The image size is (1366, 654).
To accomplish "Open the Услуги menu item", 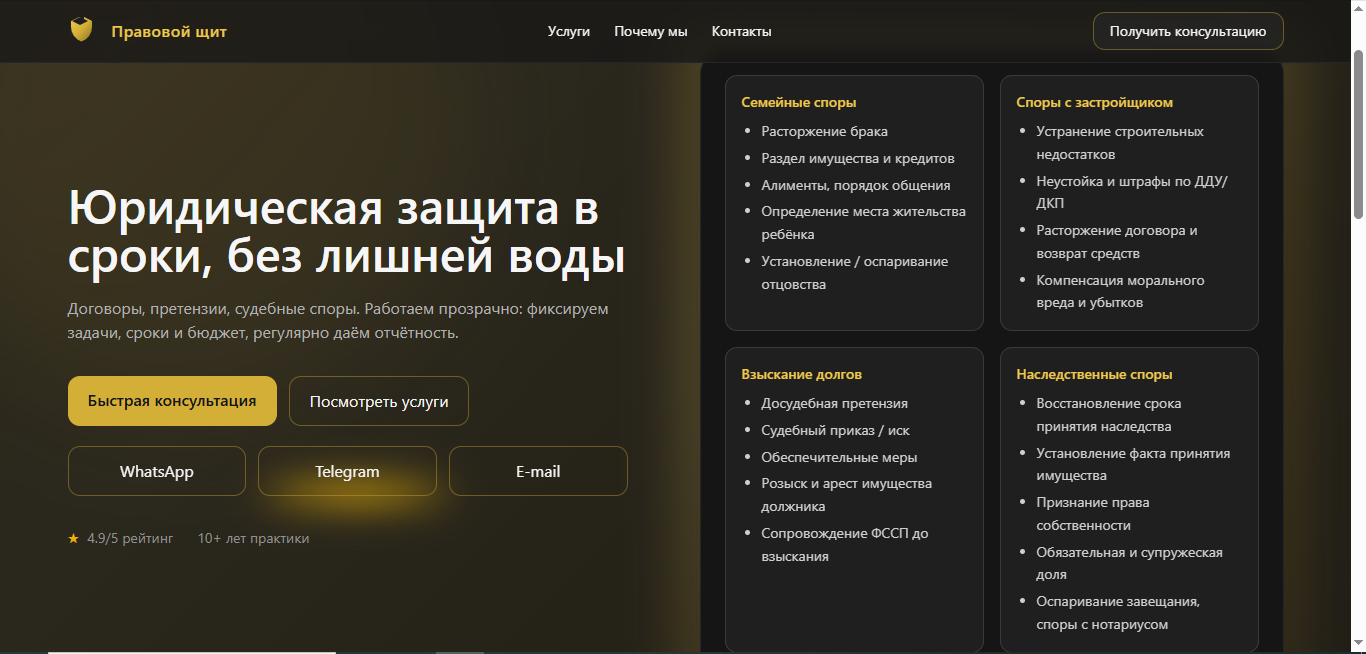I will tap(569, 31).
